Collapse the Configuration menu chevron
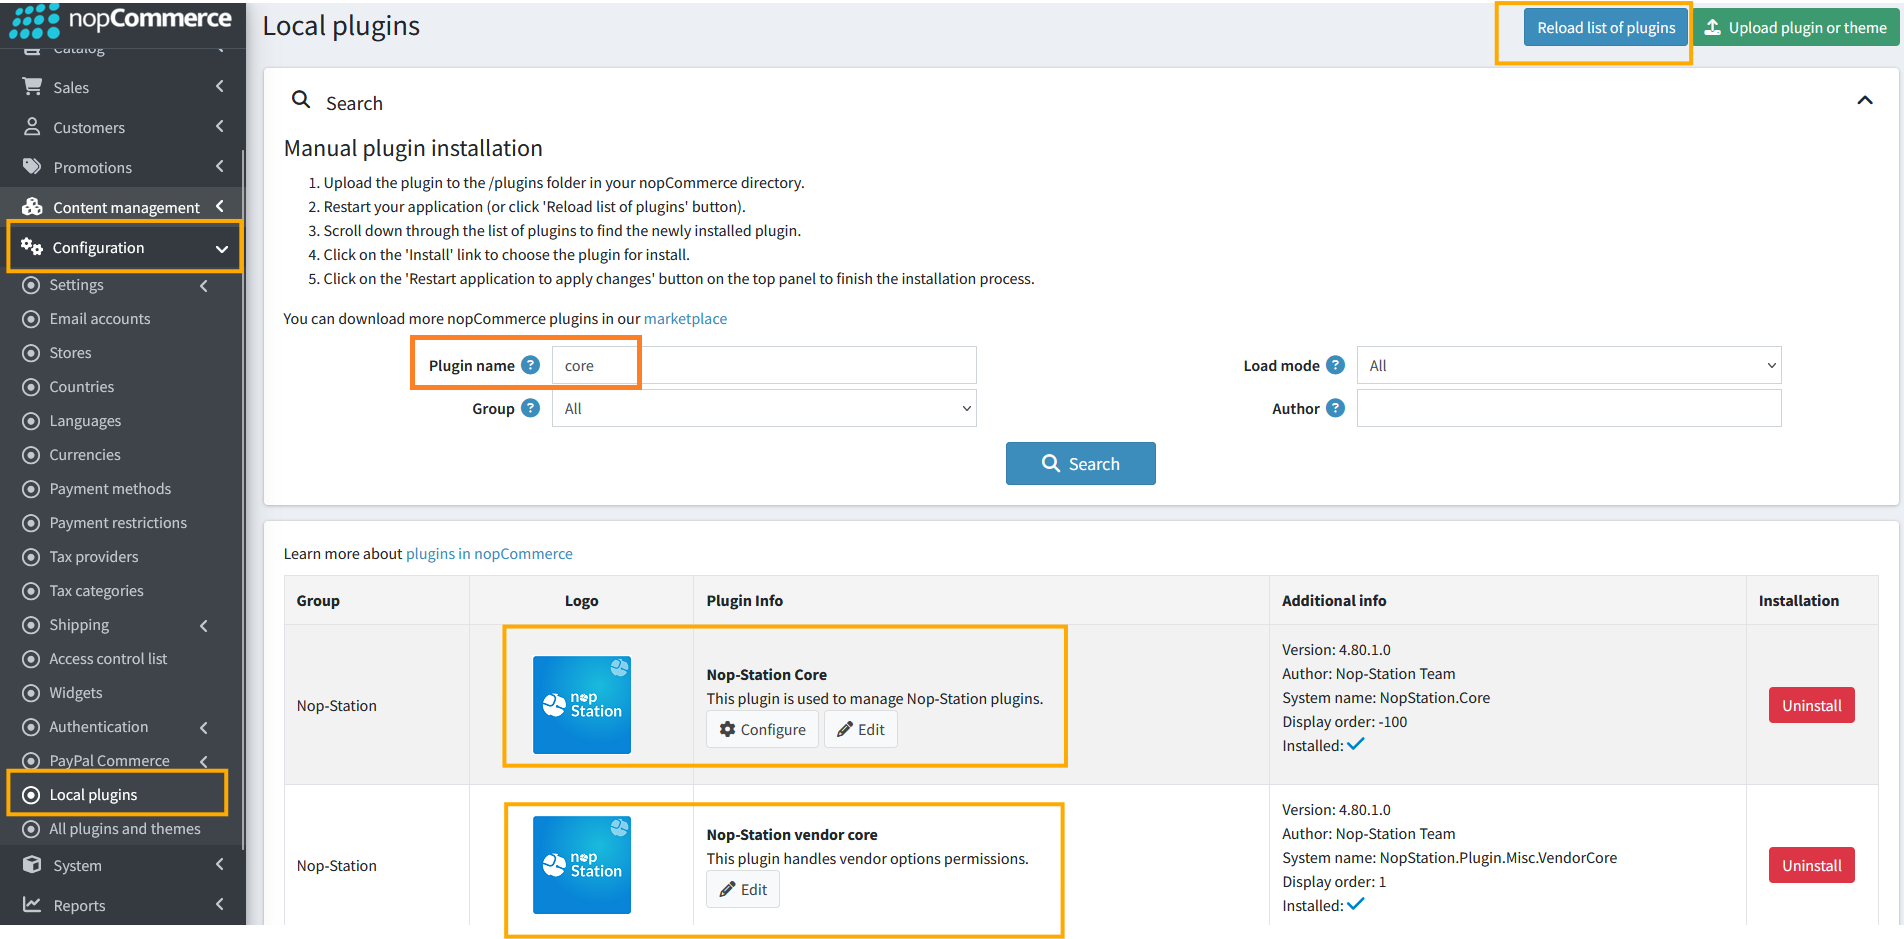 (222, 249)
